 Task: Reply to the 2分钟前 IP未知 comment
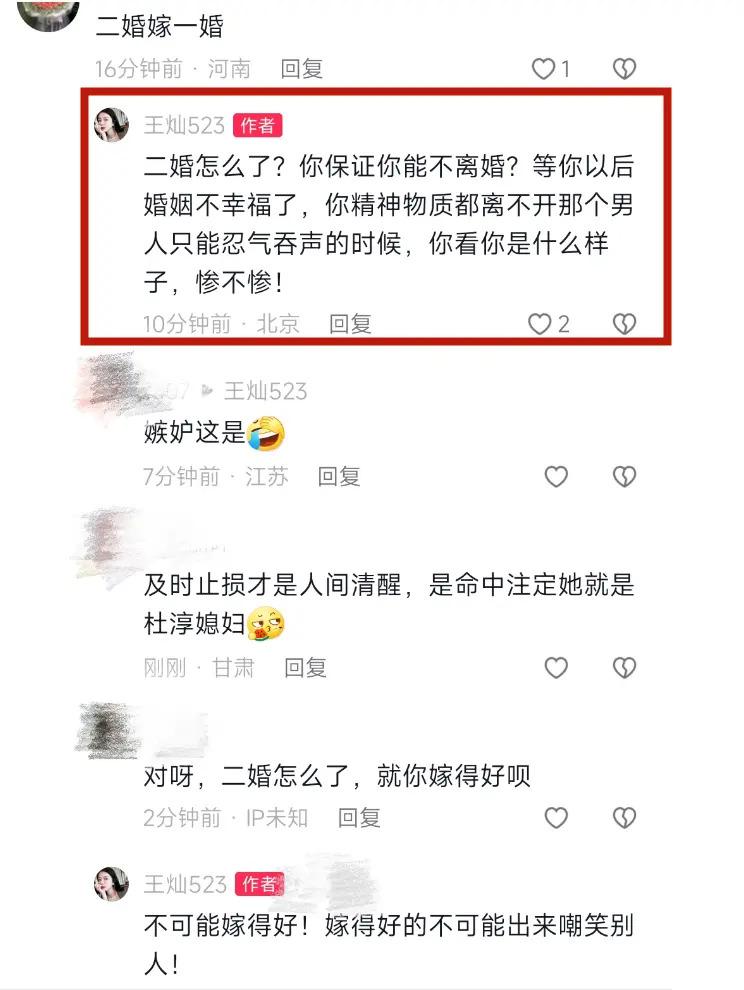click(359, 818)
